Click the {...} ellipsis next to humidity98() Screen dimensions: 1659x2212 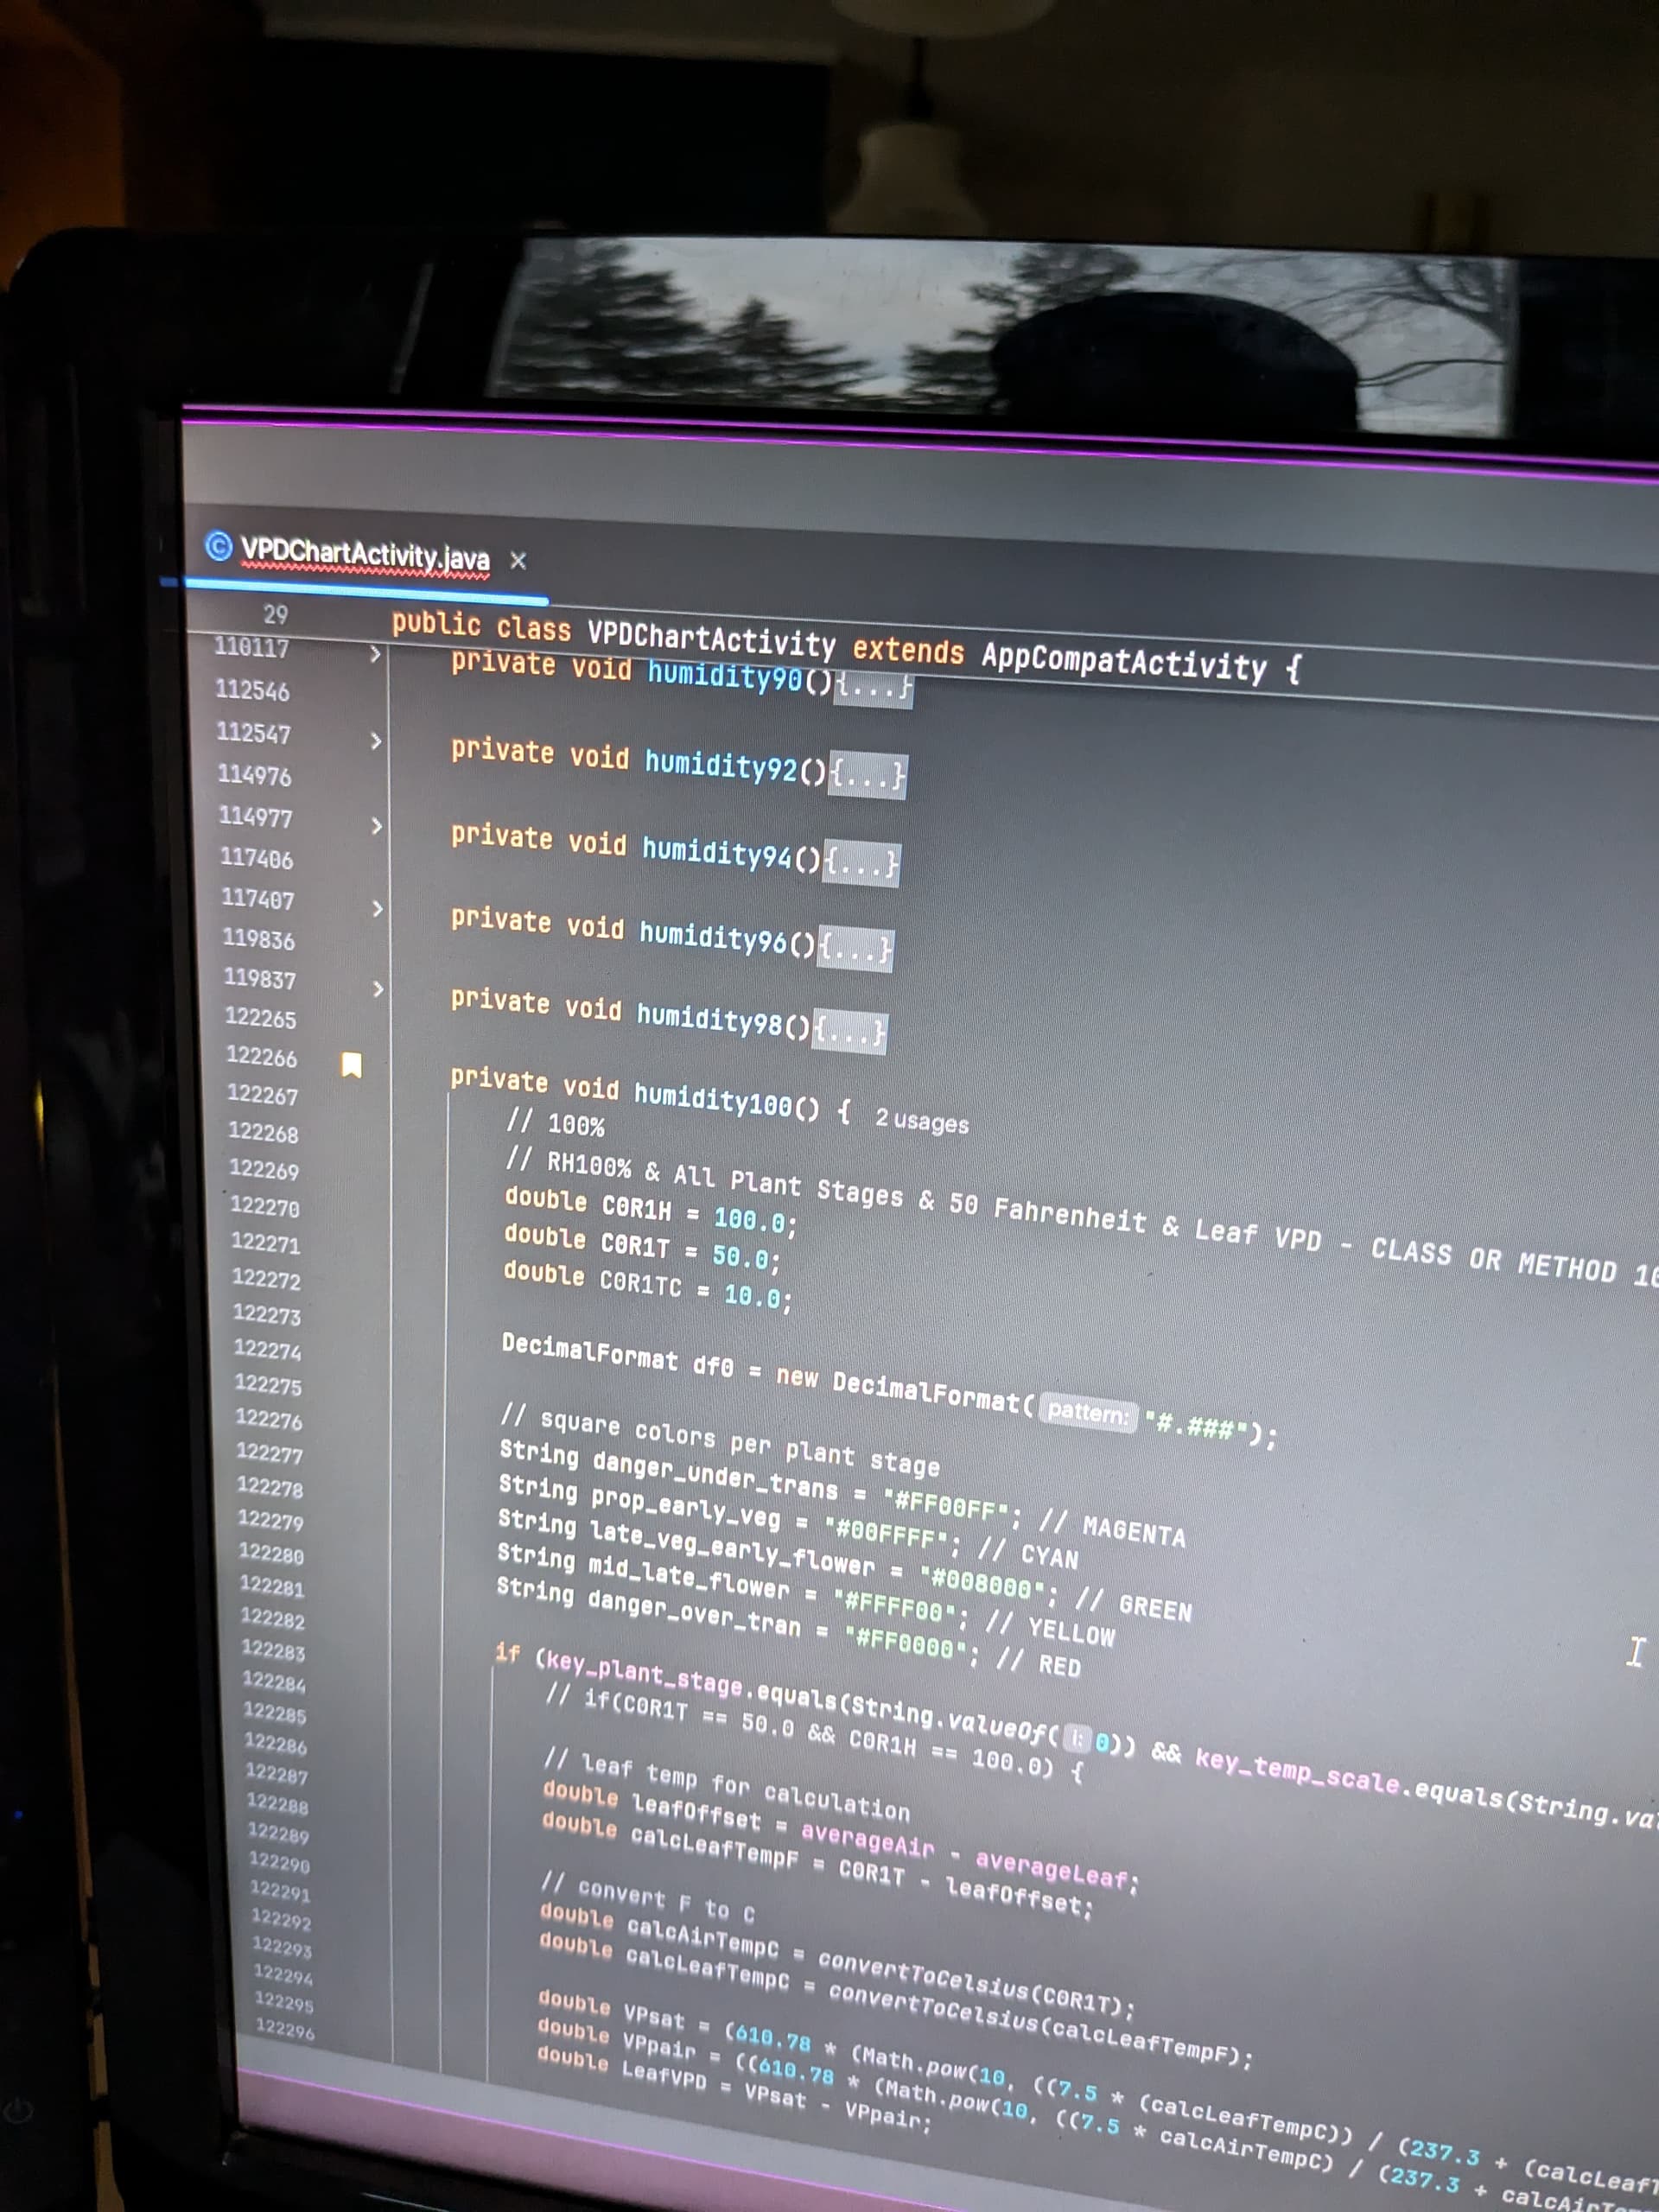coord(849,1031)
